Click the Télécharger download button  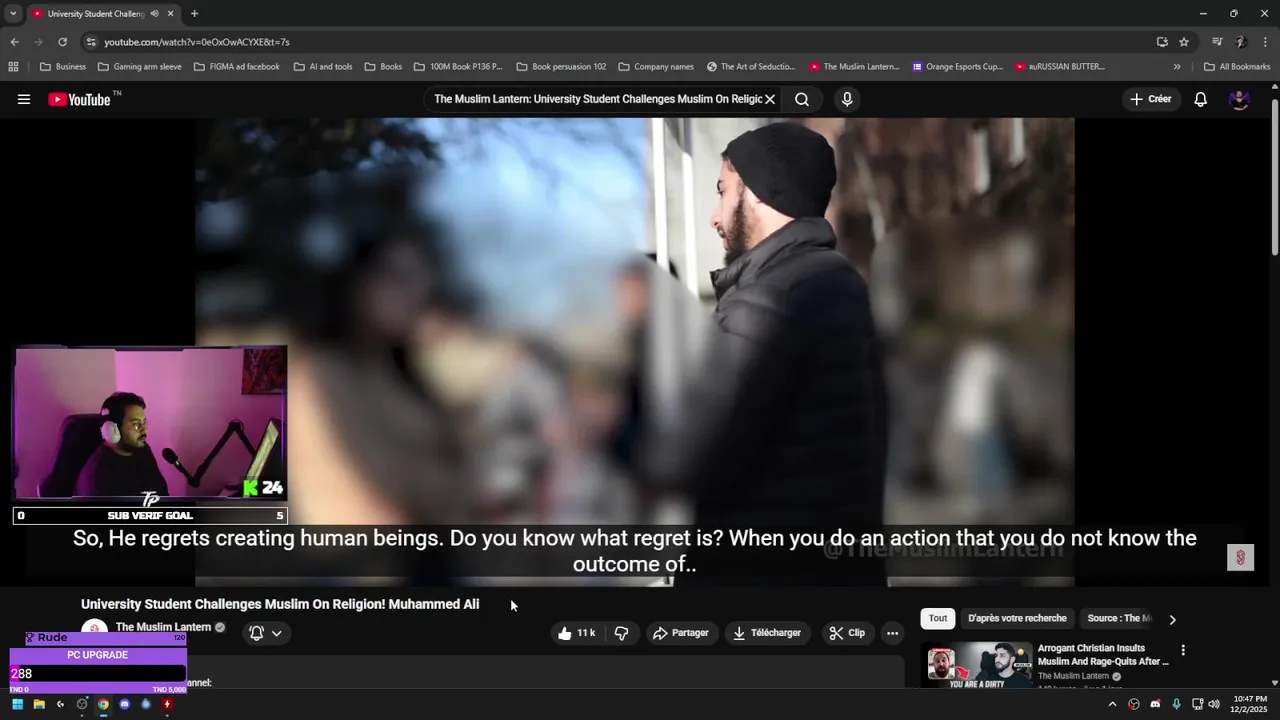tap(767, 633)
